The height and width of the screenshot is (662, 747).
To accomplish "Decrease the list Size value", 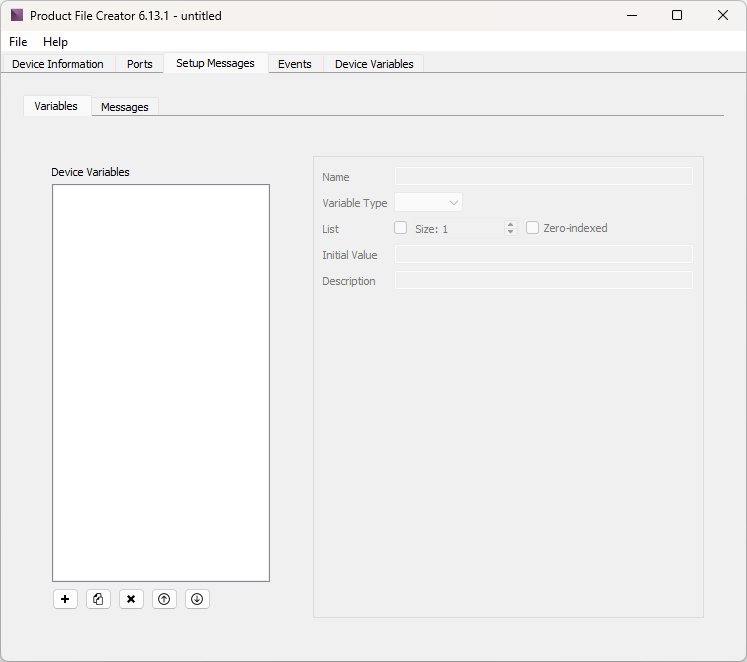I will click(x=510, y=232).
